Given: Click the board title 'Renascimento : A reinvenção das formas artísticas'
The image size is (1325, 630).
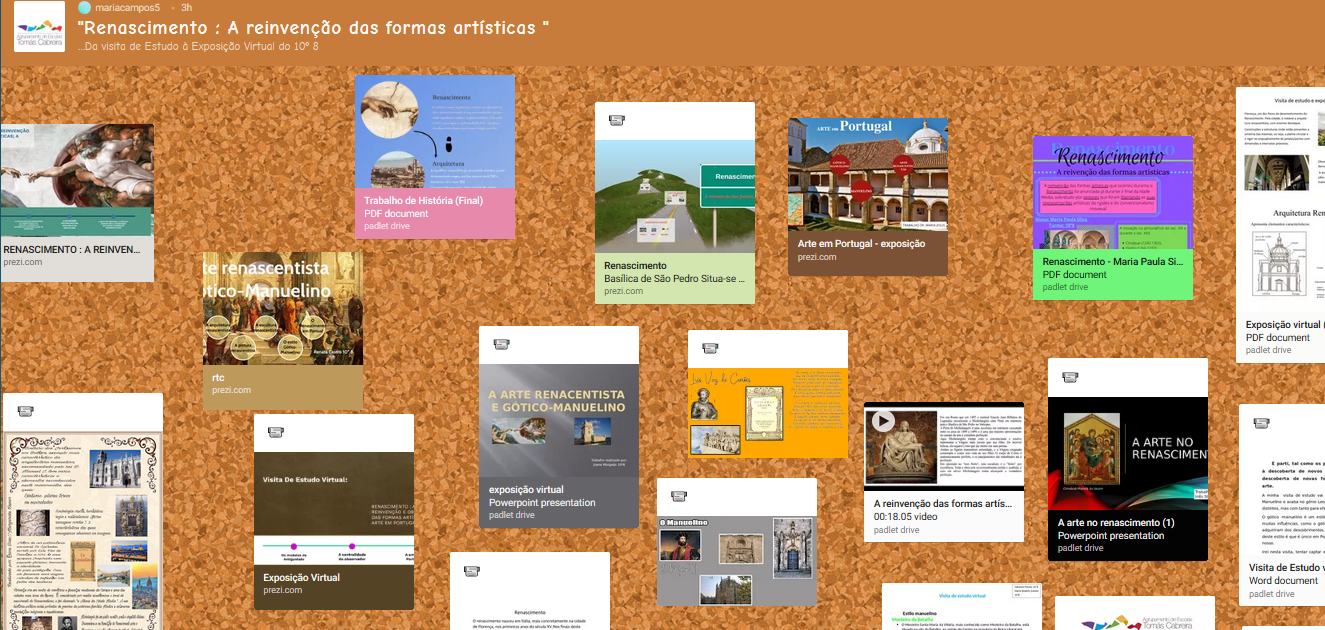Looking at the screenshot, I should pyautogui.click(x=313, y=27).
